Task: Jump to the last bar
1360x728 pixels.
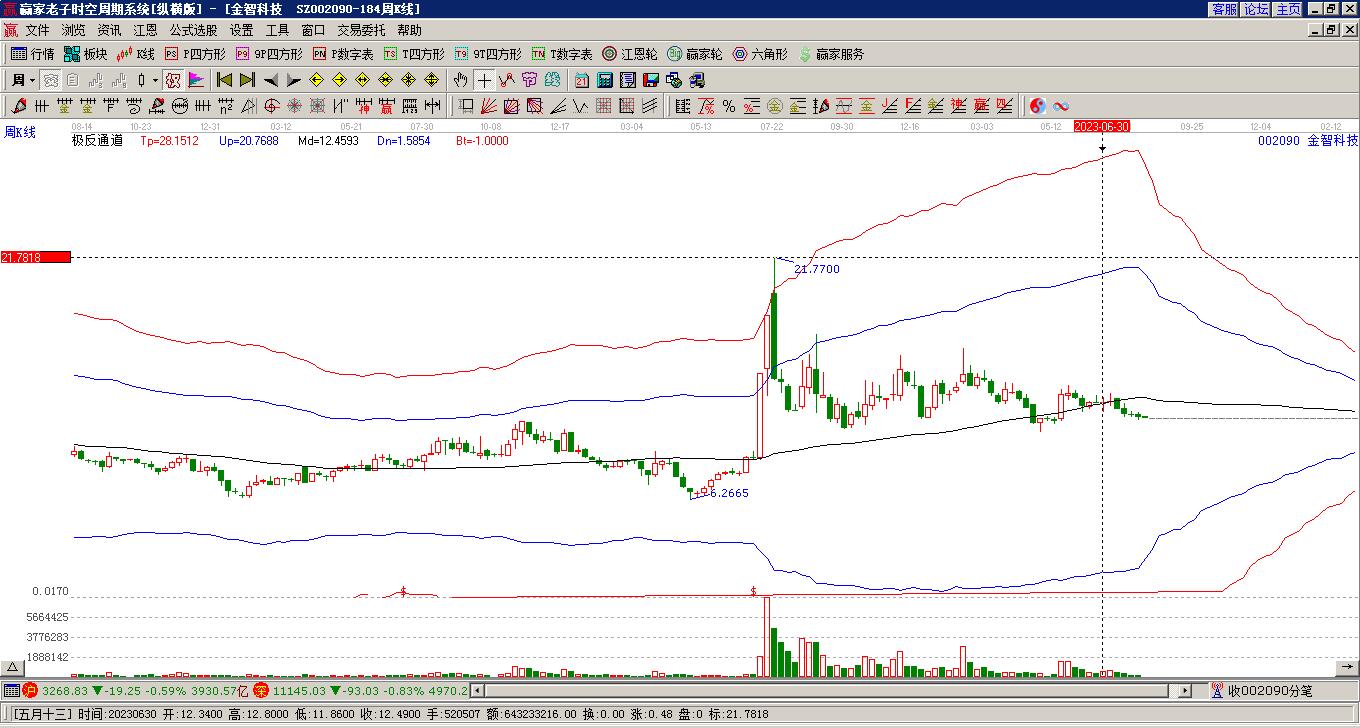Action: point(248,80)
